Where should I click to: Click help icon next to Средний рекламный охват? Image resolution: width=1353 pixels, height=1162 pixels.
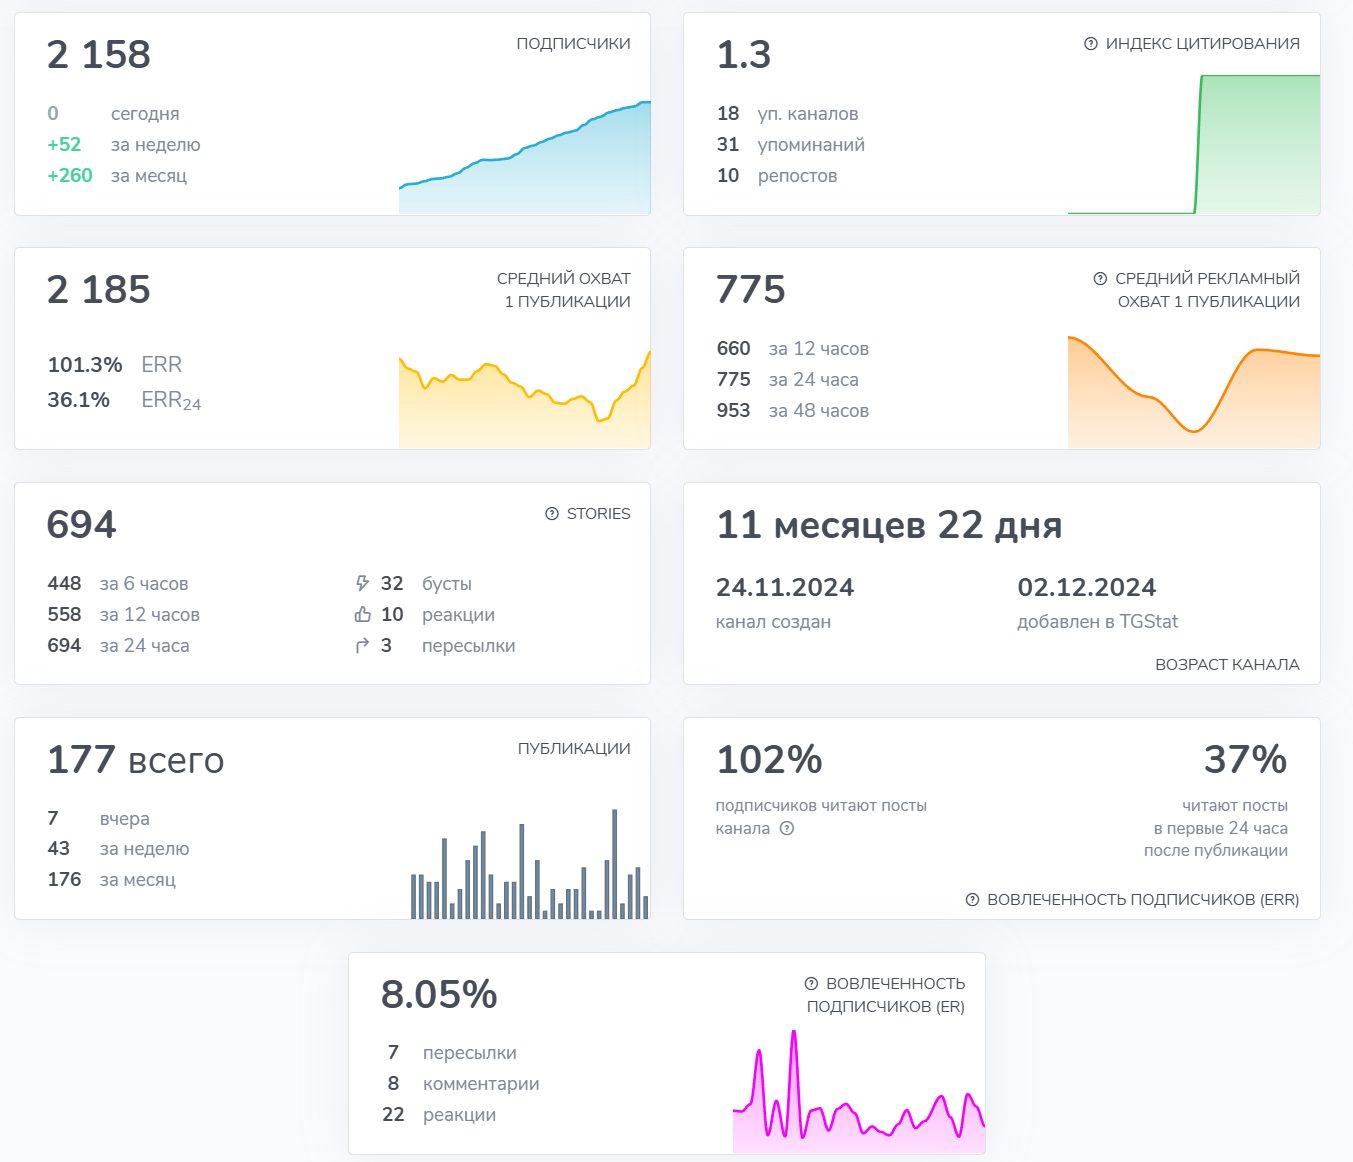point(1100,279)
